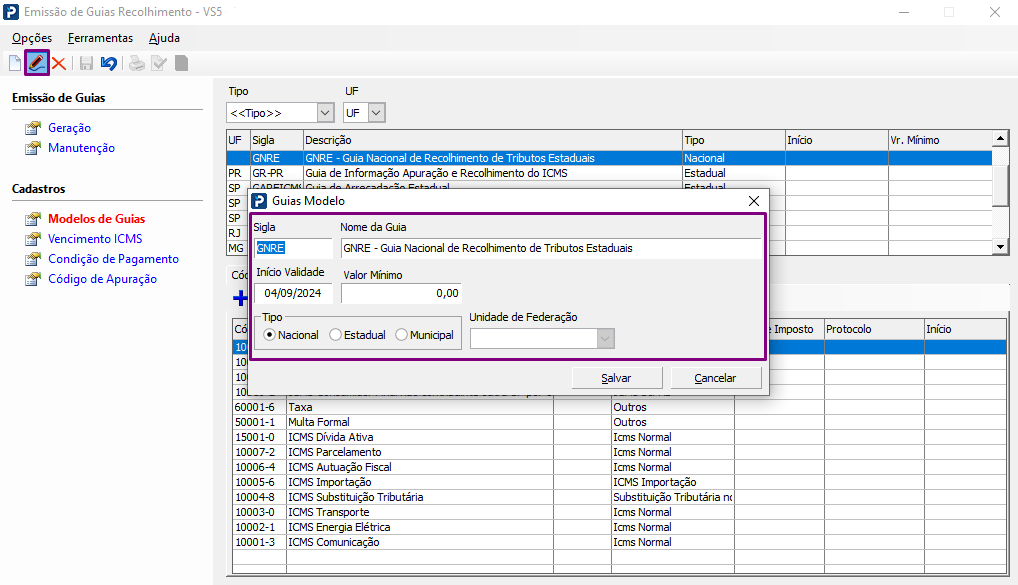Undo changes with the blue arrow icon

click(108, 63)
